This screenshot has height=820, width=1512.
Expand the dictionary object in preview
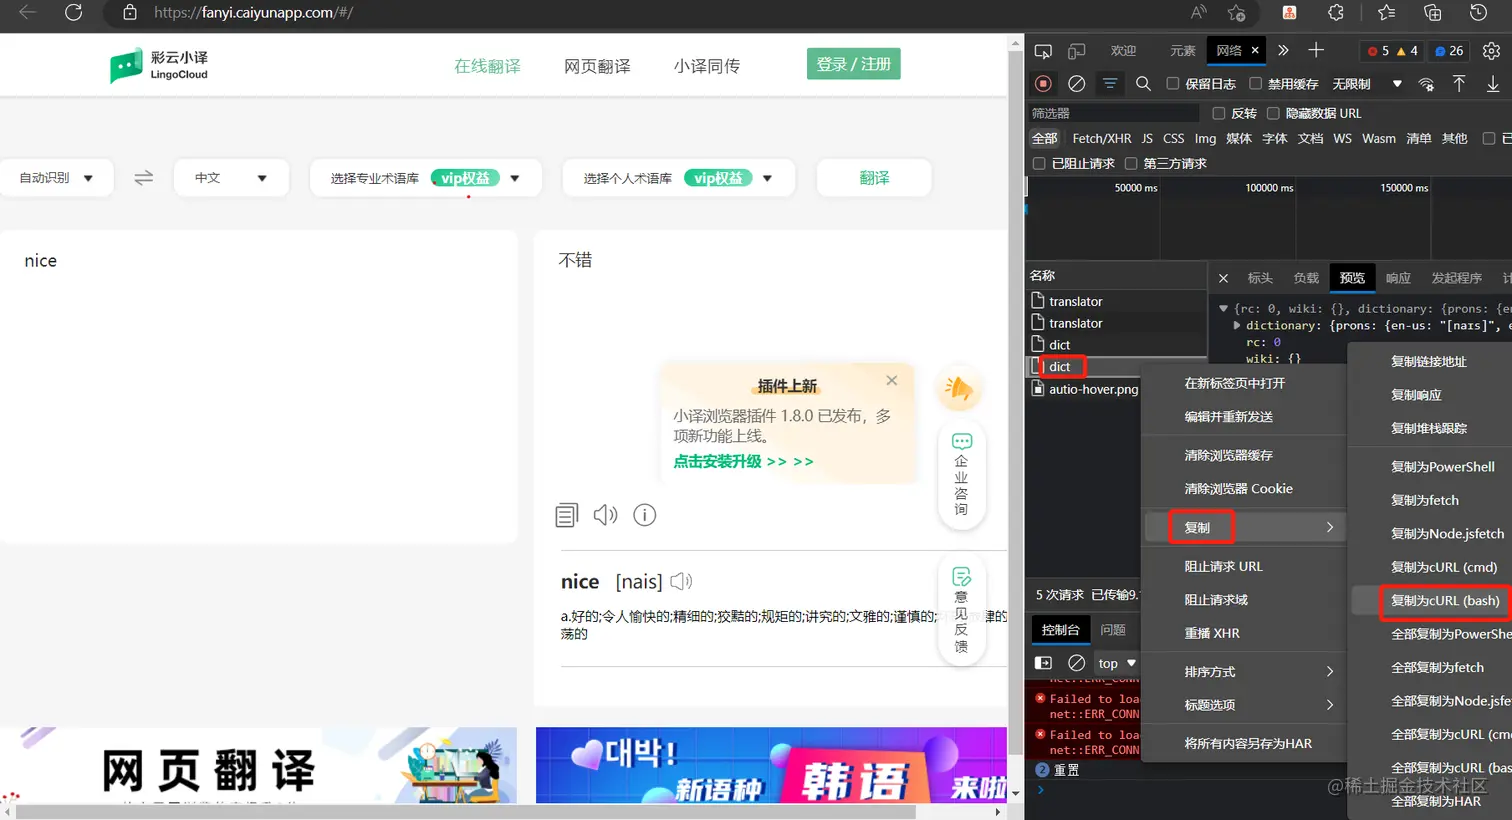coord(1237,325)
